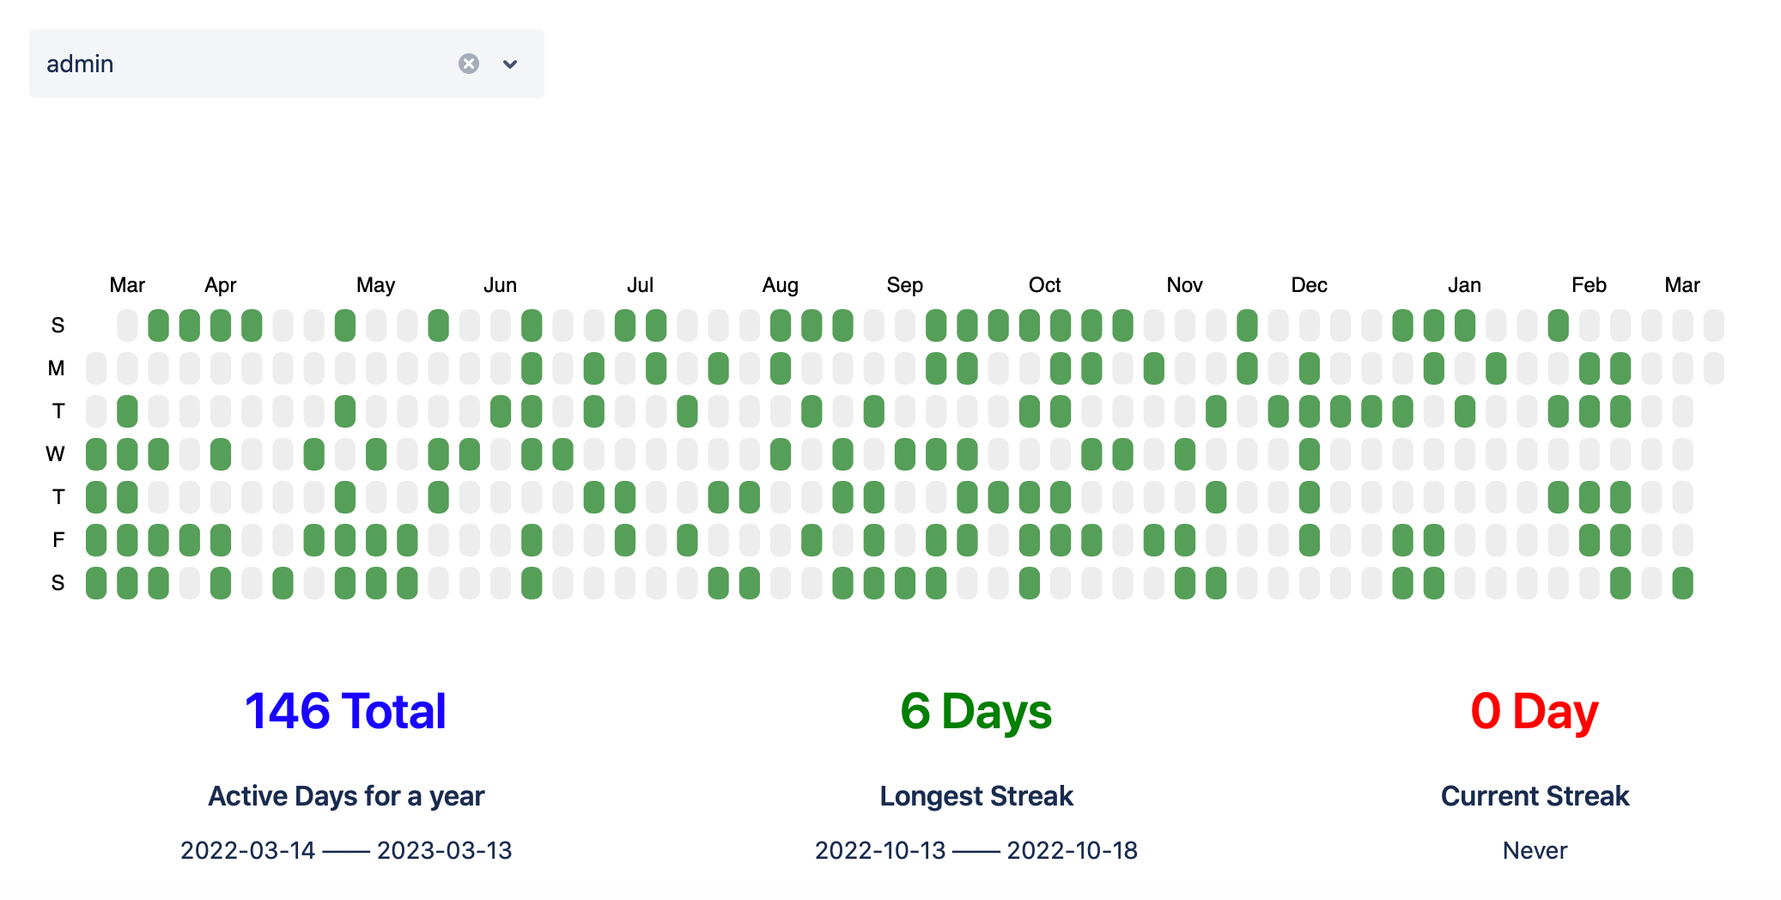The width and height of the screenshot is (1781, 900).
Task: Click the W weekday row label
Action: tap(55, 454)
